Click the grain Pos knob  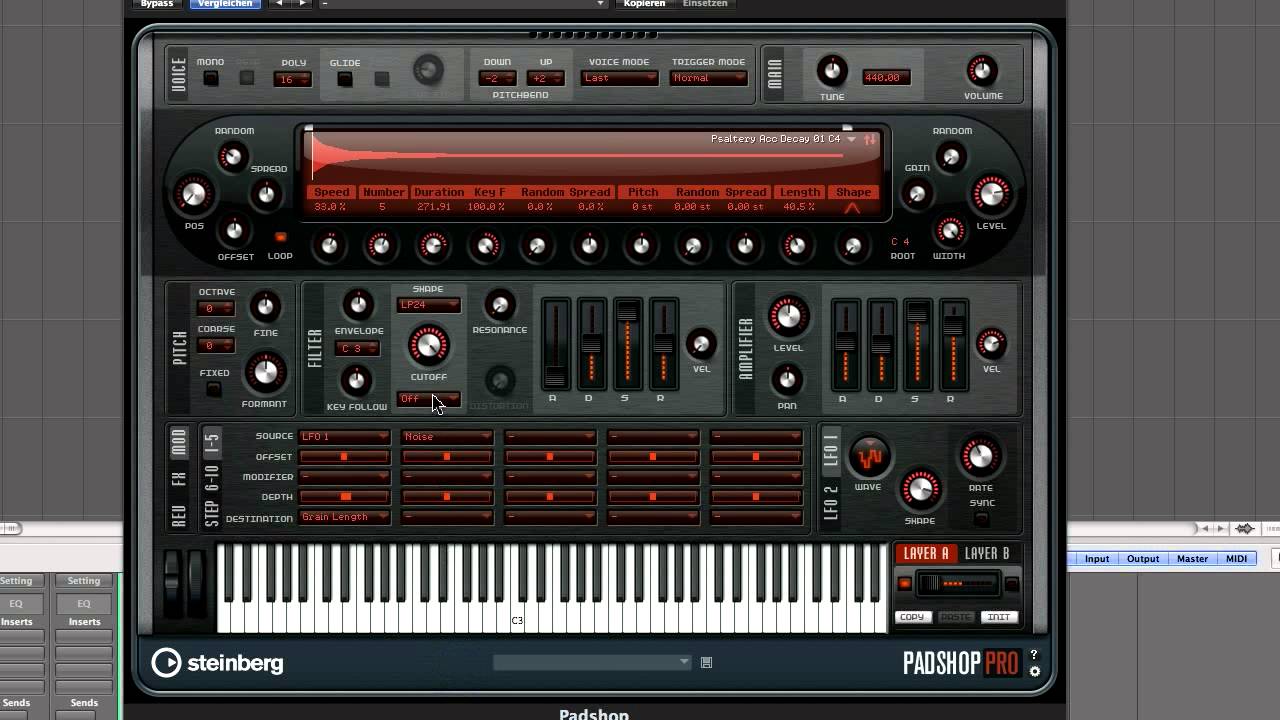pos(193,195)
